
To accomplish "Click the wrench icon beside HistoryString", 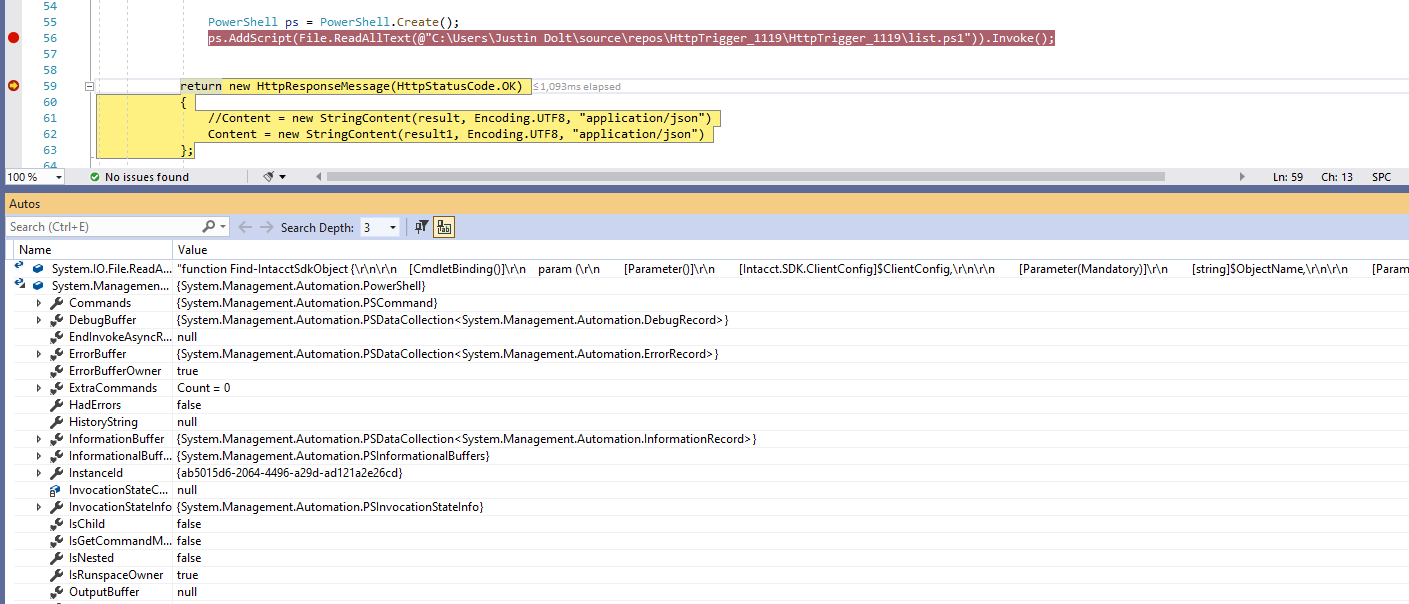I will click(x=56, y=422).
